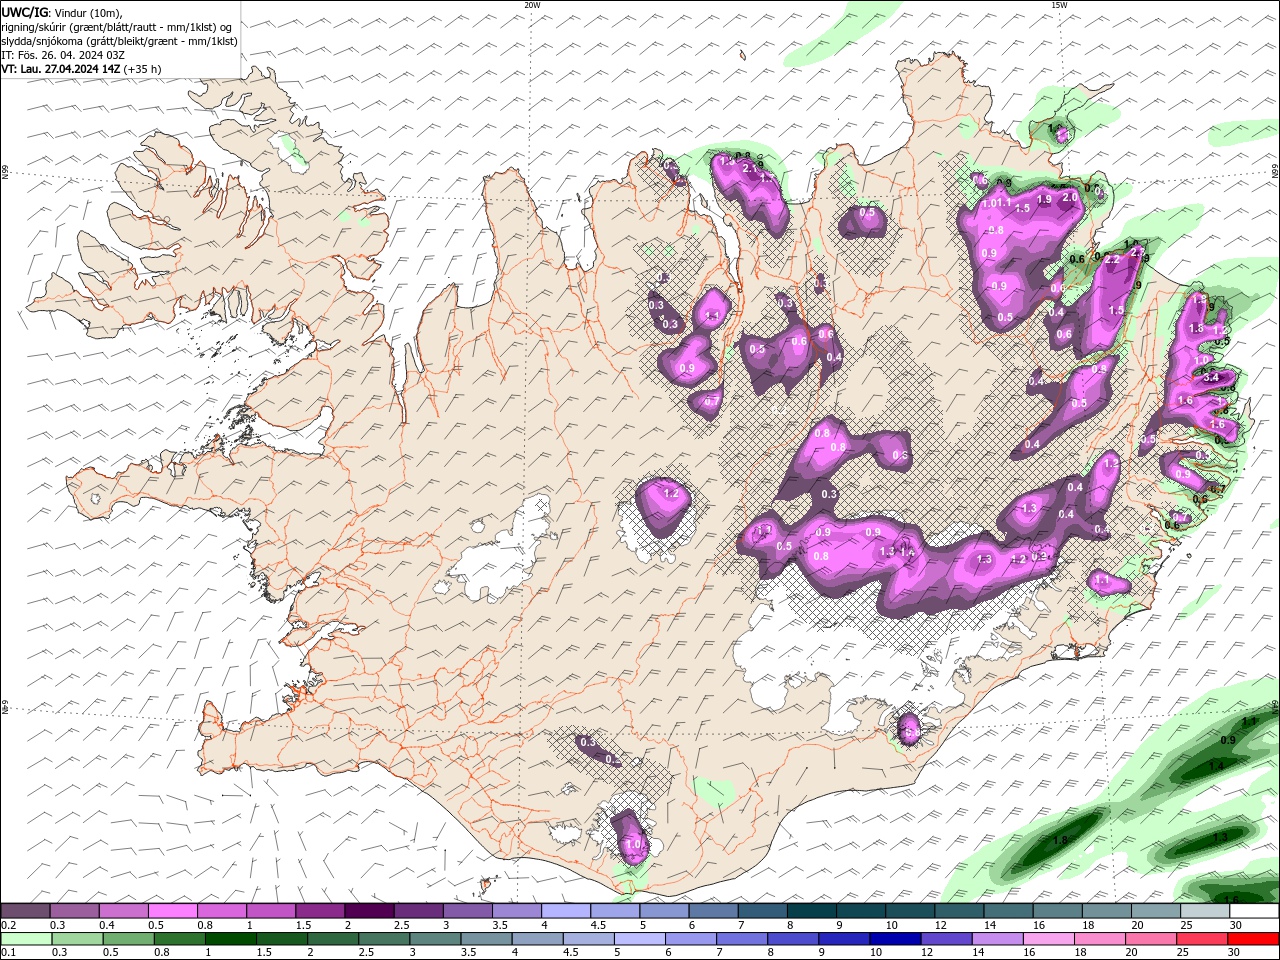Image resolution: width=1280 pixels, height=960 pixels.
Task: Click the 'VT: Lau. 27.04.2024 14Z (+35 h)' line
Action: 82,69
